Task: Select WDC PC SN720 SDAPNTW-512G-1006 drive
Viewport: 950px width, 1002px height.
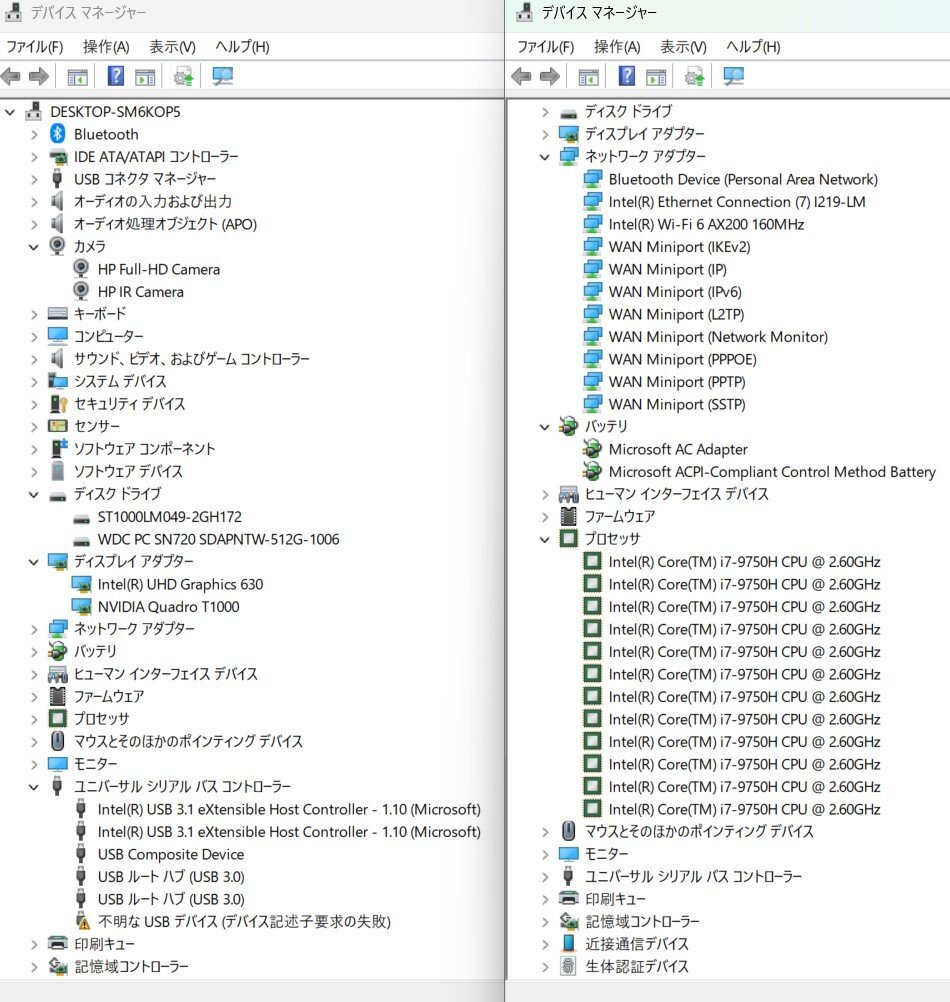Action: pyautogui.click(x=218, y=539)
